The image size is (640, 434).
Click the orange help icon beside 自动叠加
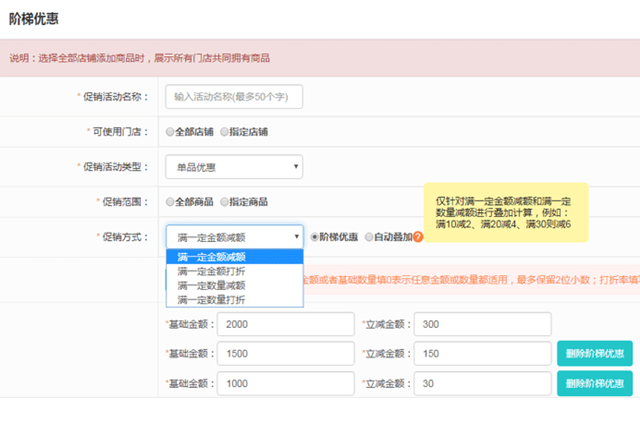pos(418,237)
